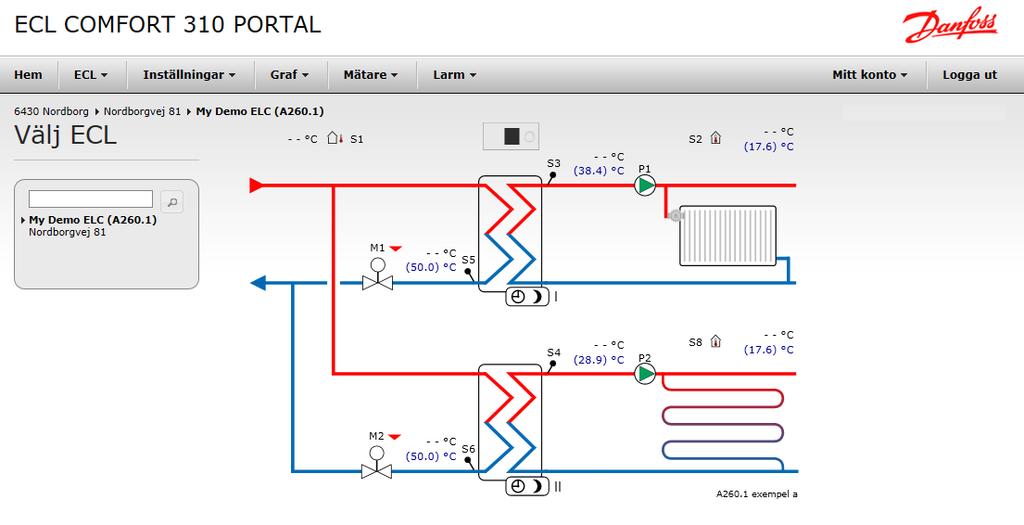
Task: Click the M1 motorized valve symbol
Action: [377, 274]
